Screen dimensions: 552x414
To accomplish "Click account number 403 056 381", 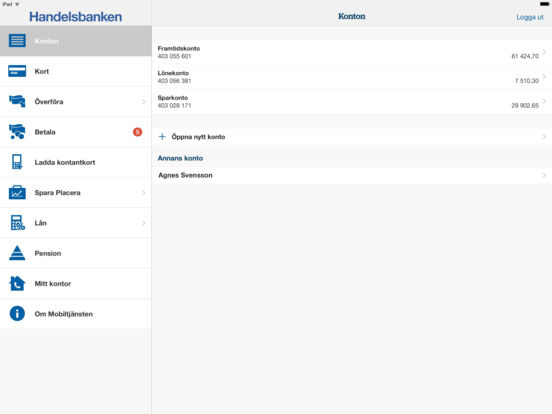I will point(174,81).
